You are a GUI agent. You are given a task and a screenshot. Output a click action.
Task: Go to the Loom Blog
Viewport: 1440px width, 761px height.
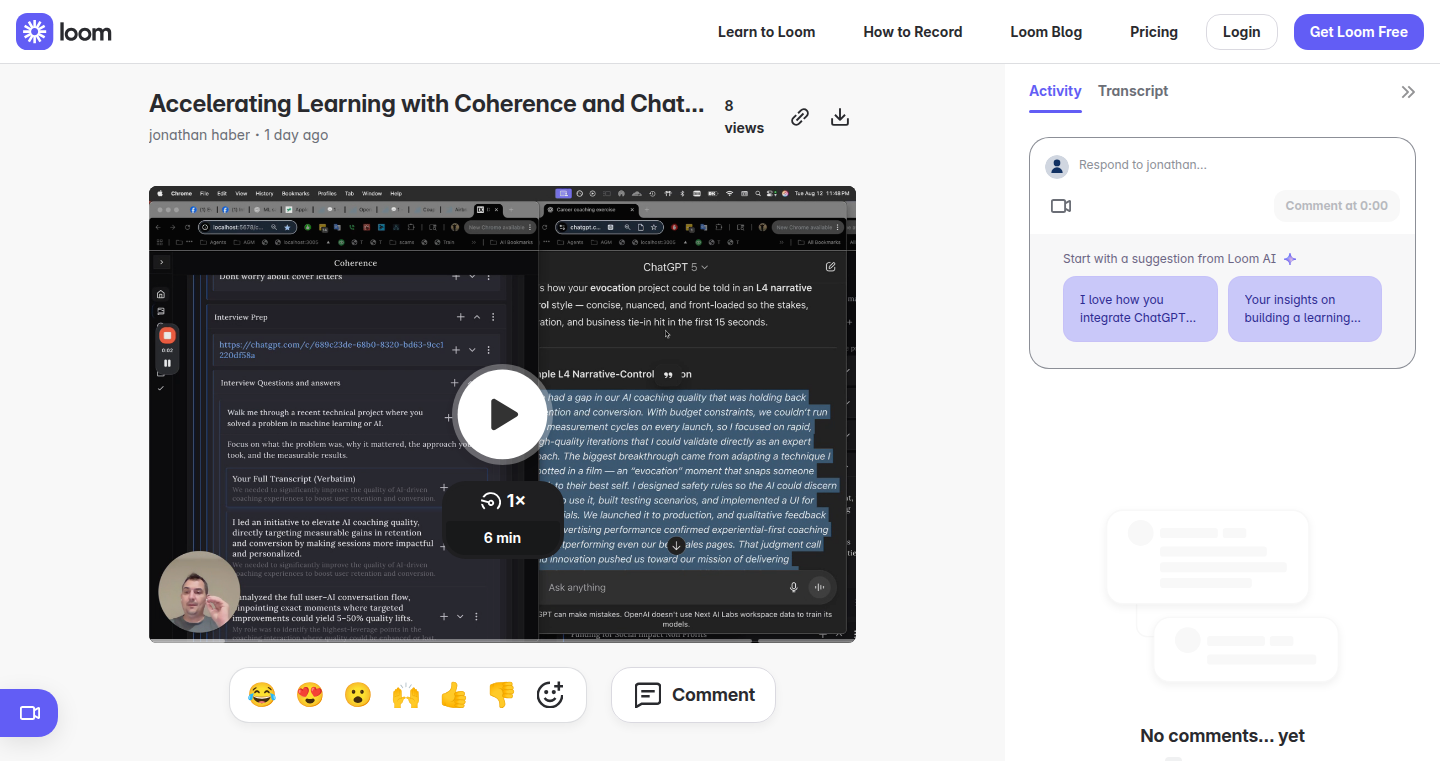(1046, 32)
